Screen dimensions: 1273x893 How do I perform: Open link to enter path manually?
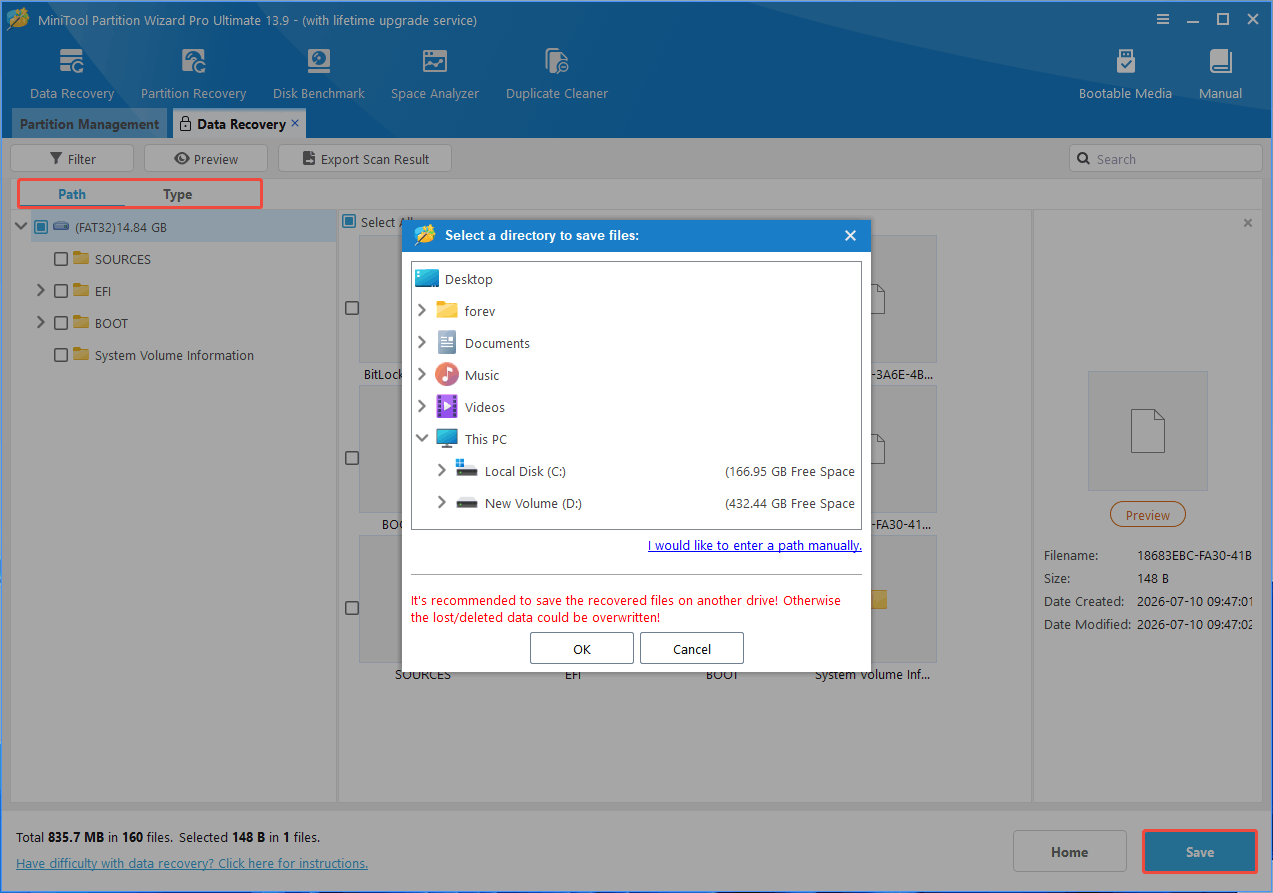pyautogui.click(x=755, y=545)
